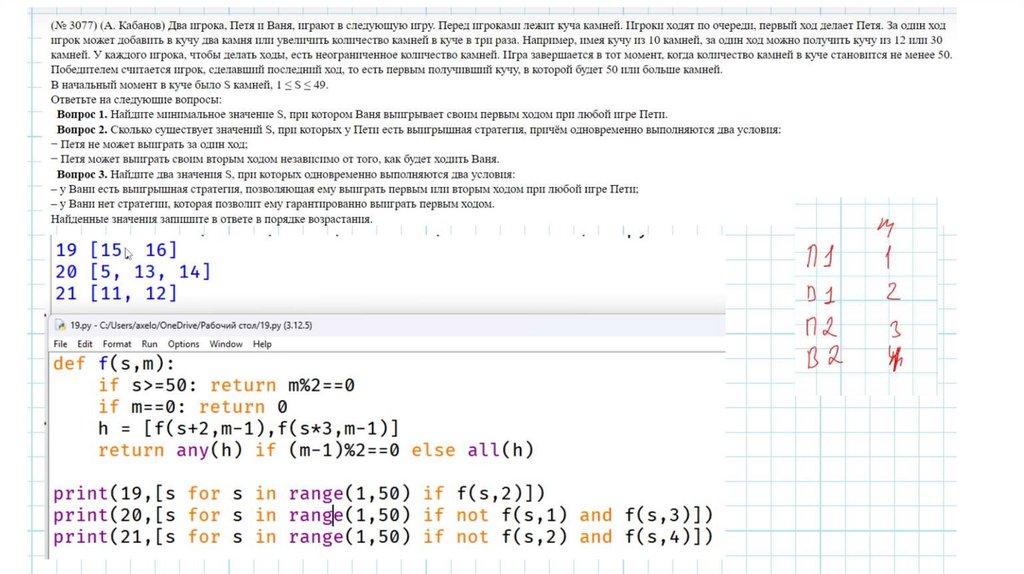Click the Python file icon in title bar
The image size is (1024, 574).
tap(61, 325)
